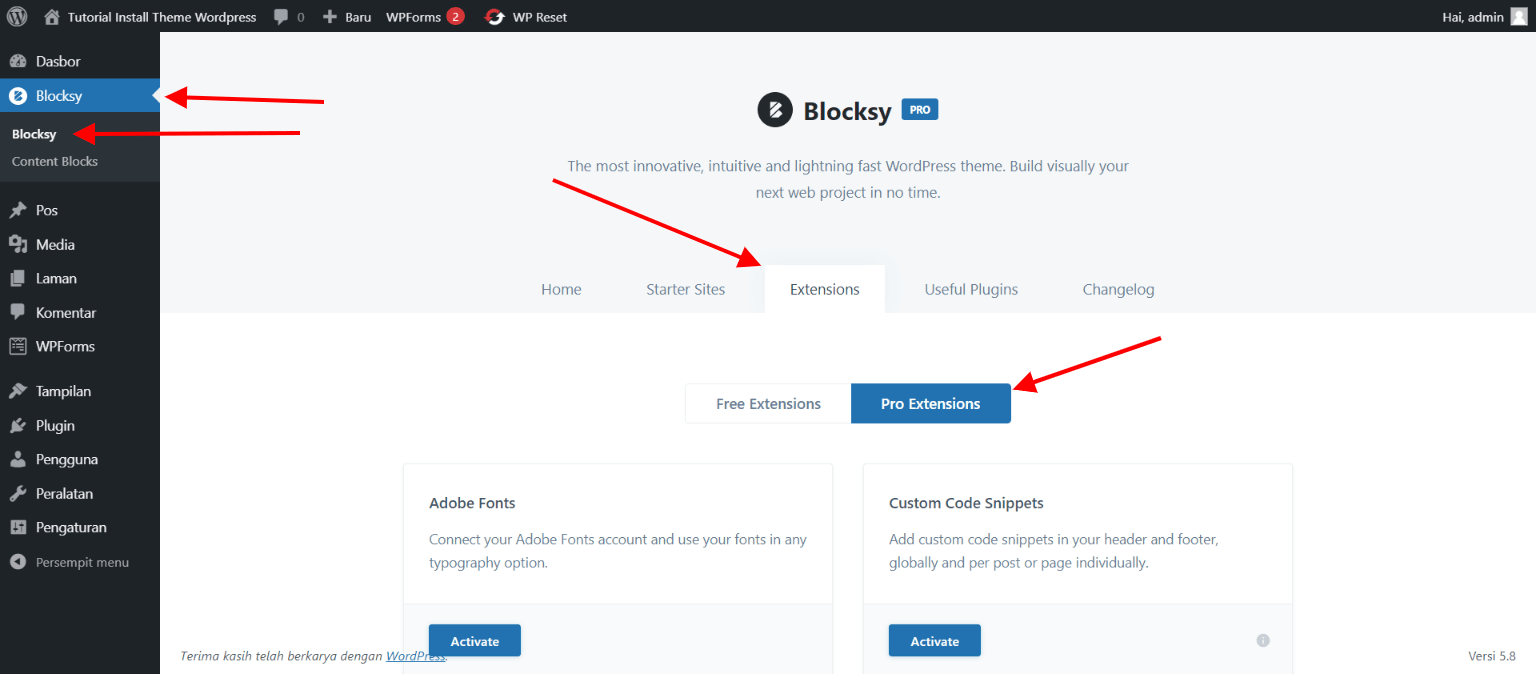The height and width of the screenshot is (674, 1536).
Task: Click the Blocksy sidebar icon
Action: click(x=18, y=95)
